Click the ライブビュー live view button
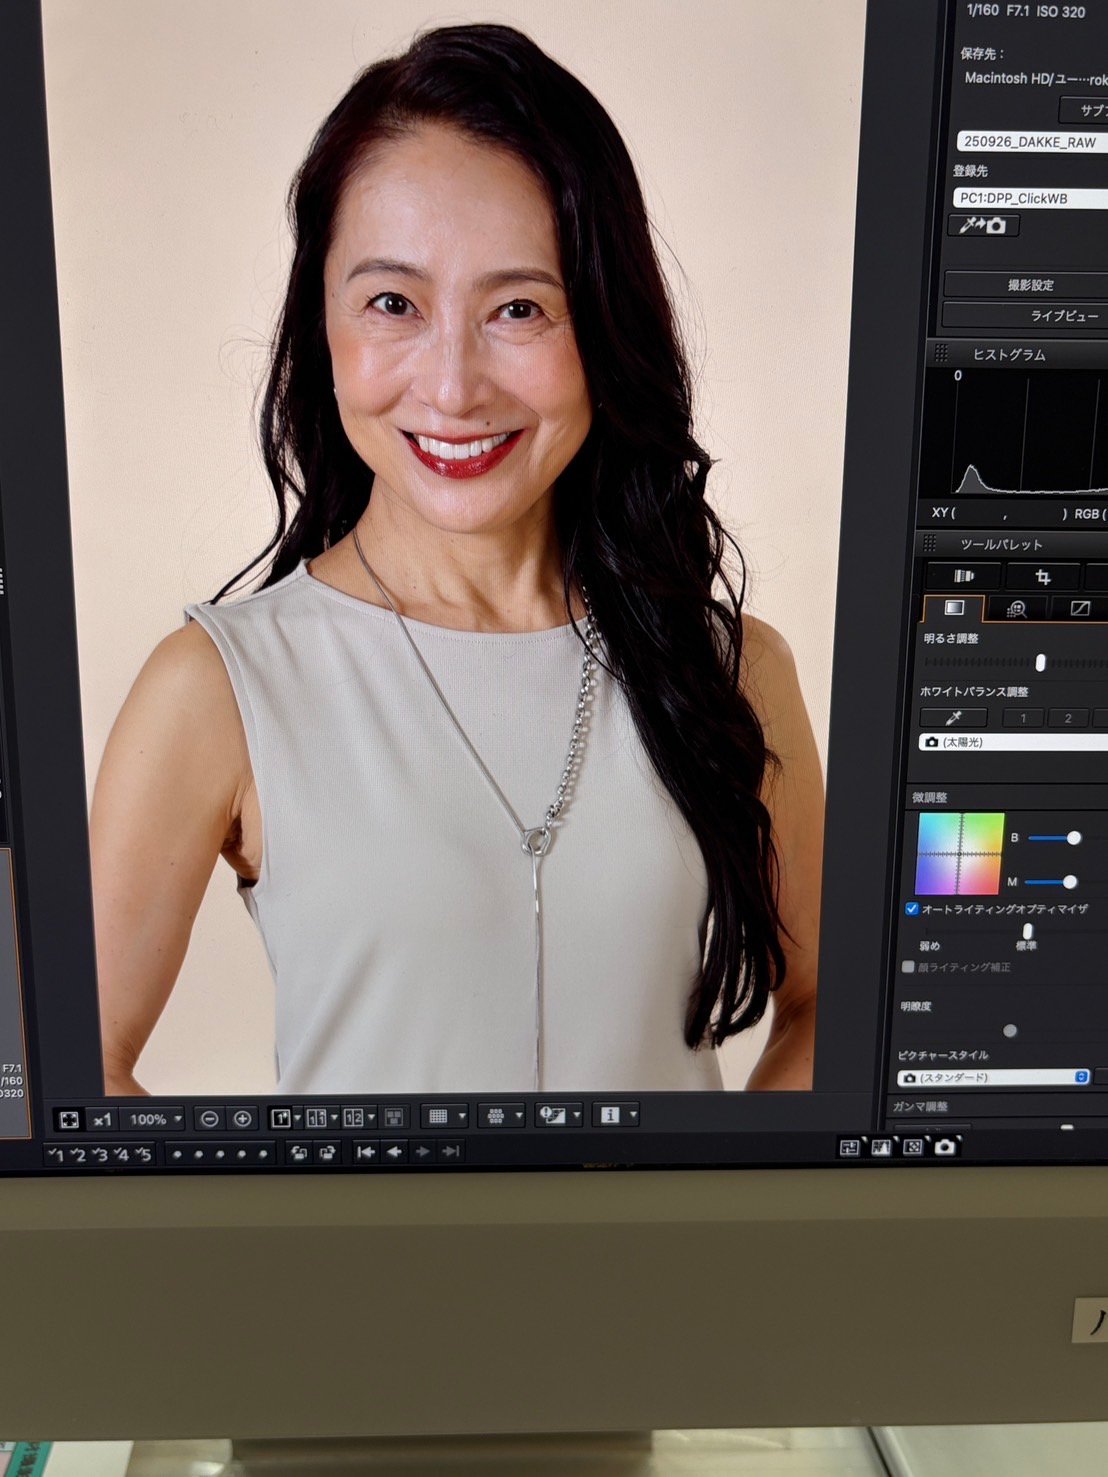Screen dimensions: 1108x1477 pos(1025,316)
